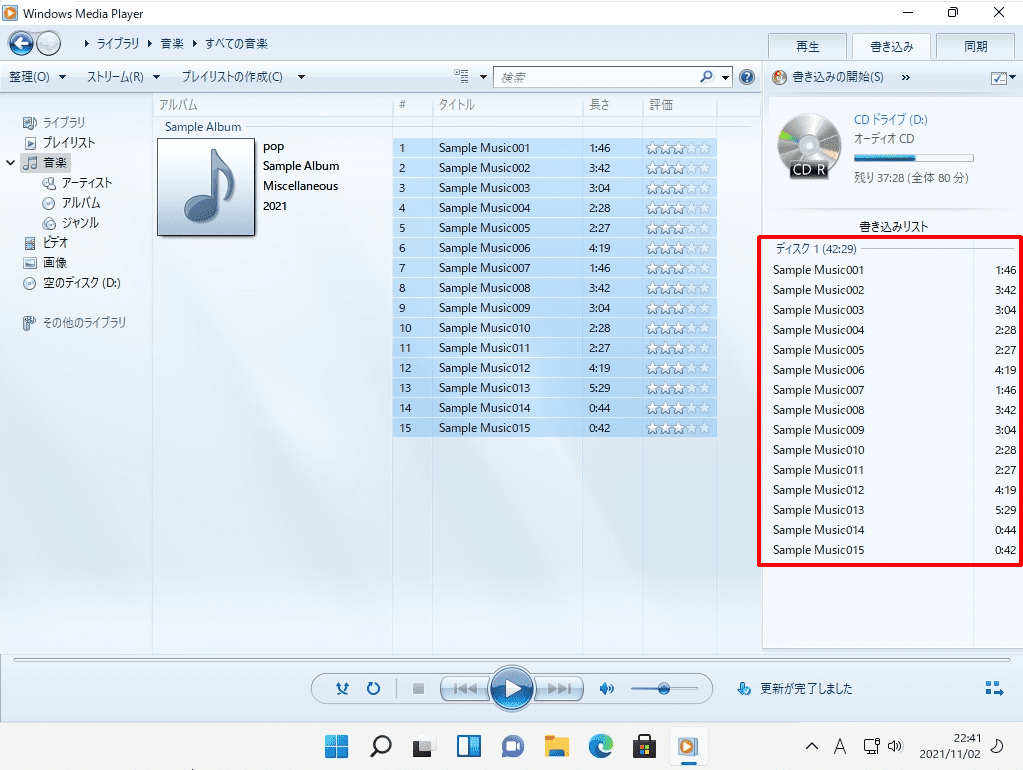The width and height of the screenshot is (1023, 770).
Task: Stop playback with the stop button
Action: pos(419,688)
